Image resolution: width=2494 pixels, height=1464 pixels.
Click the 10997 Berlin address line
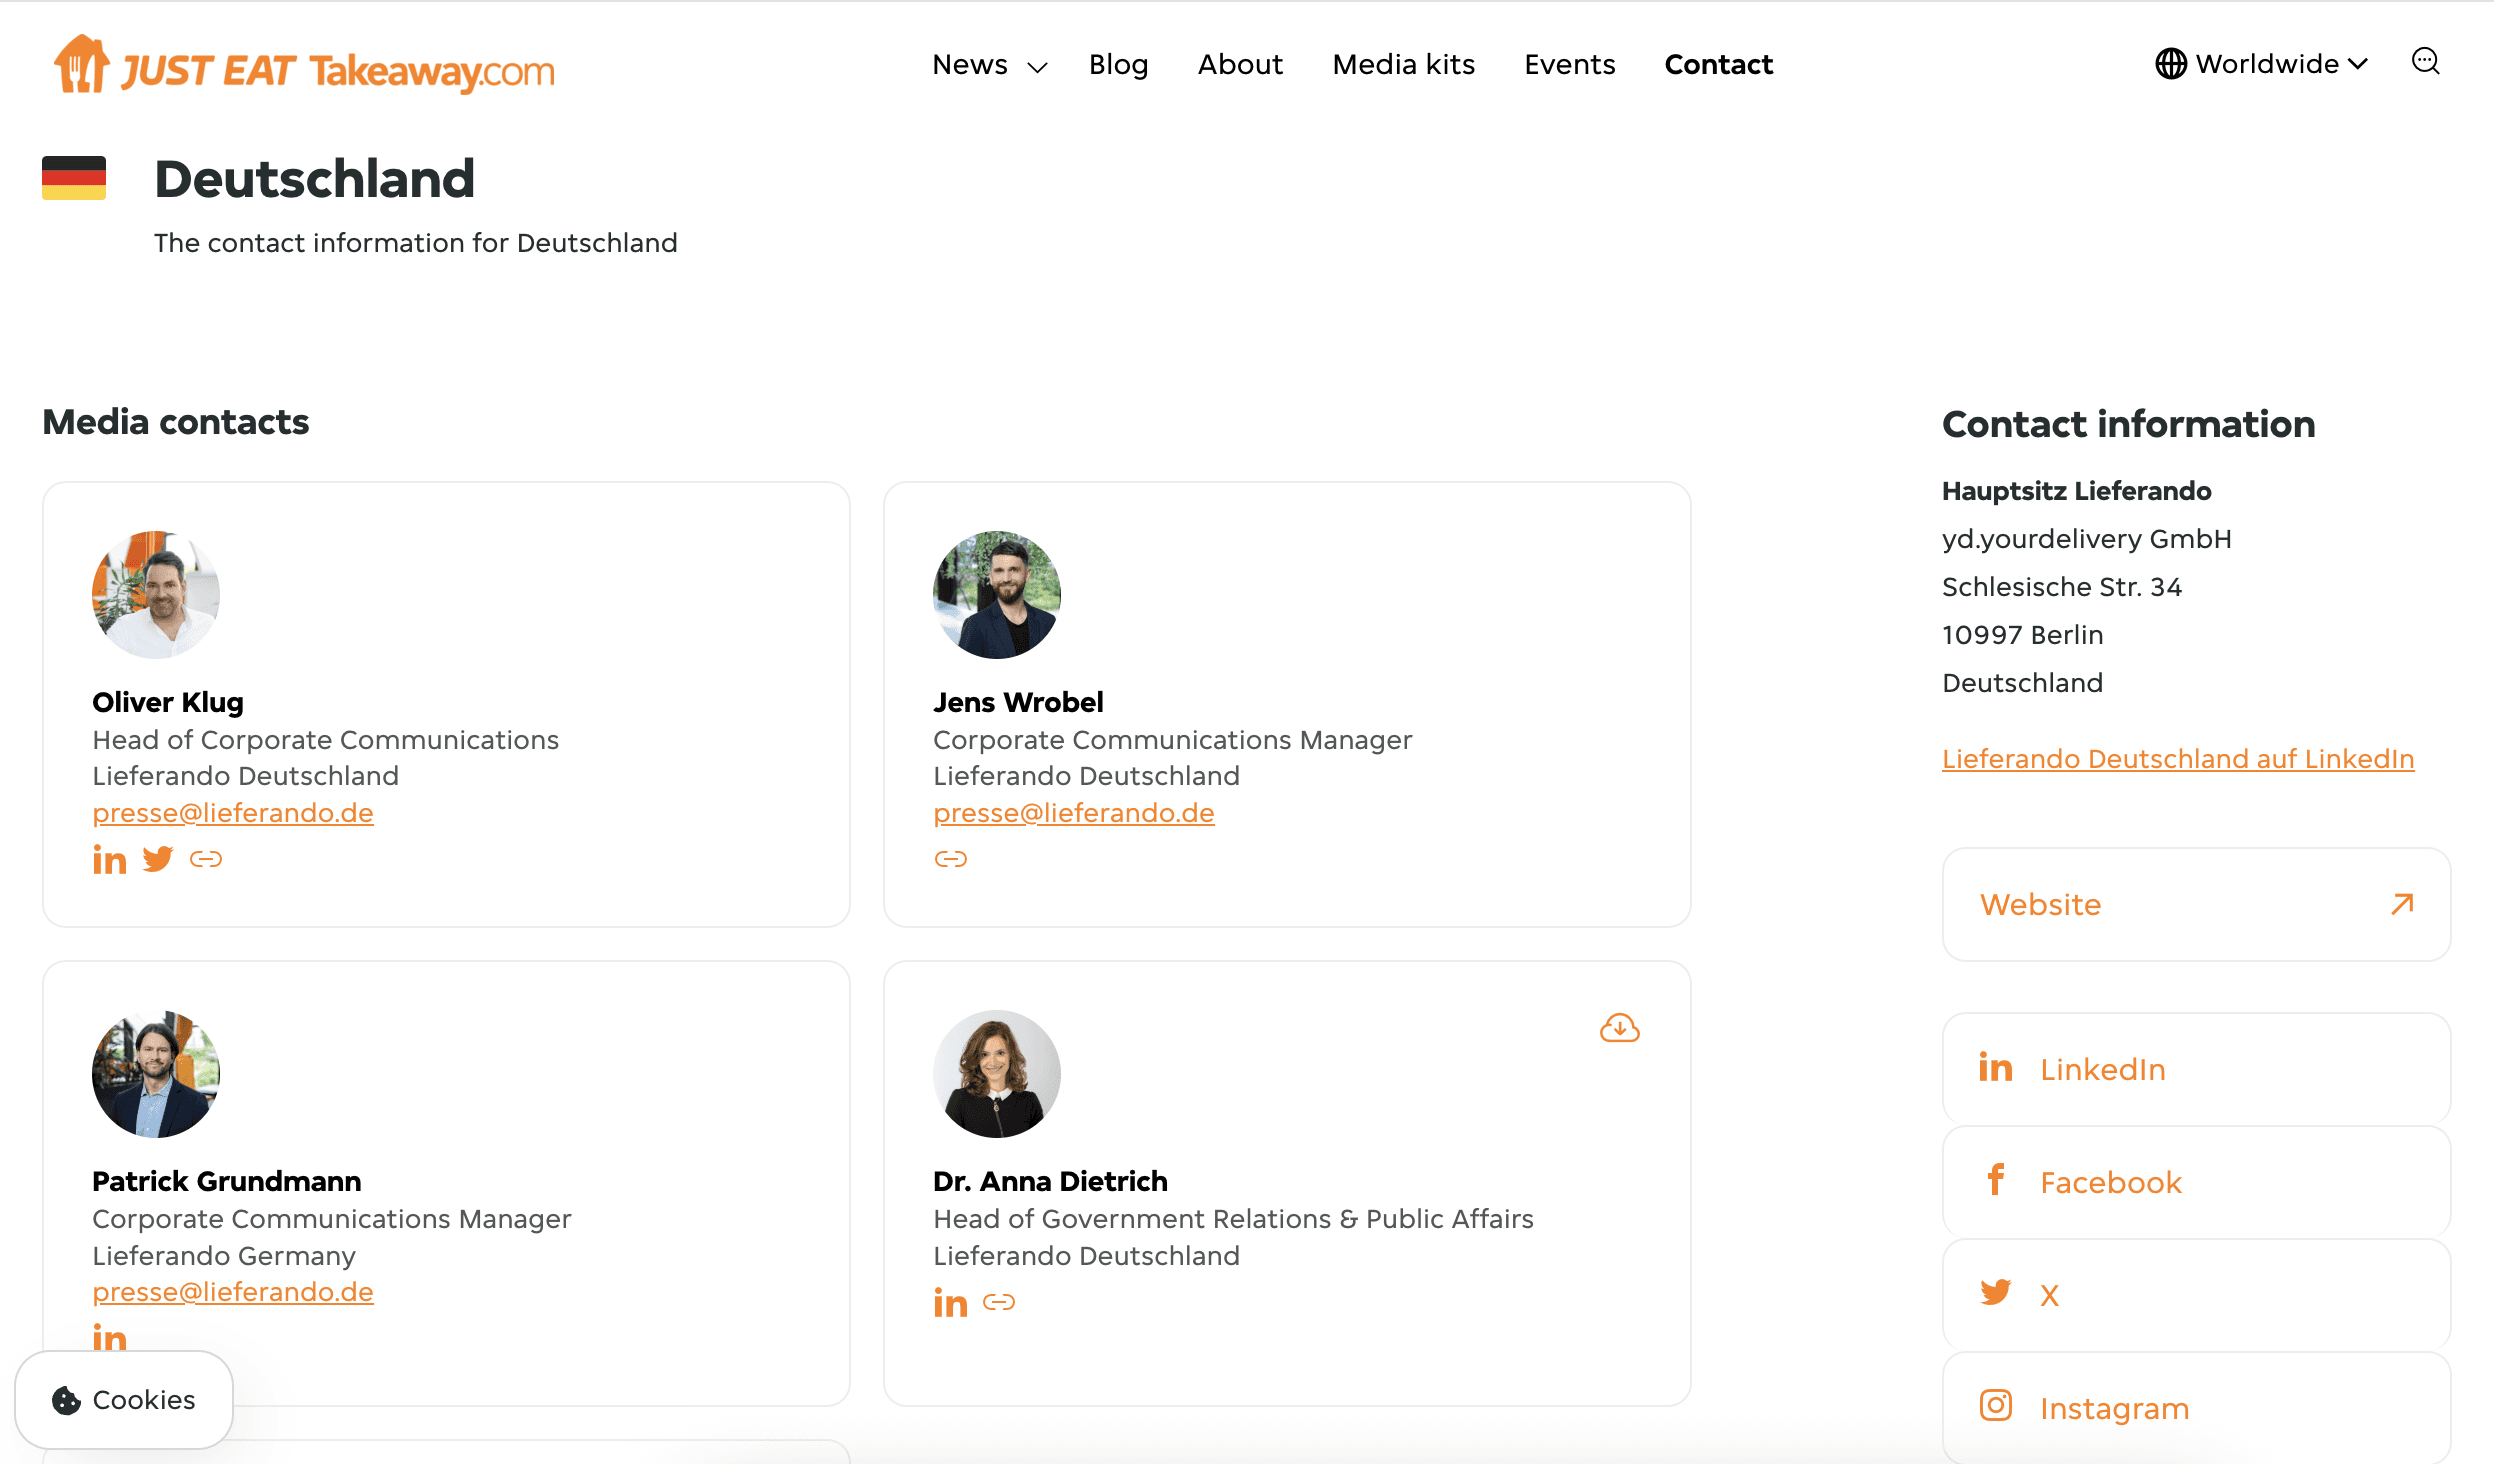[2022, 635]
